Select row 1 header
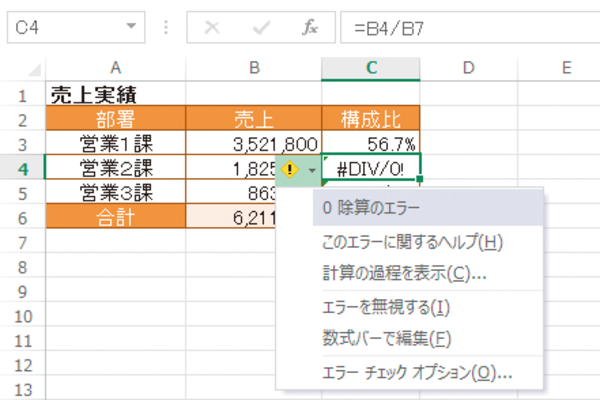Screen dimensions: 600x400 coord(23,95)
